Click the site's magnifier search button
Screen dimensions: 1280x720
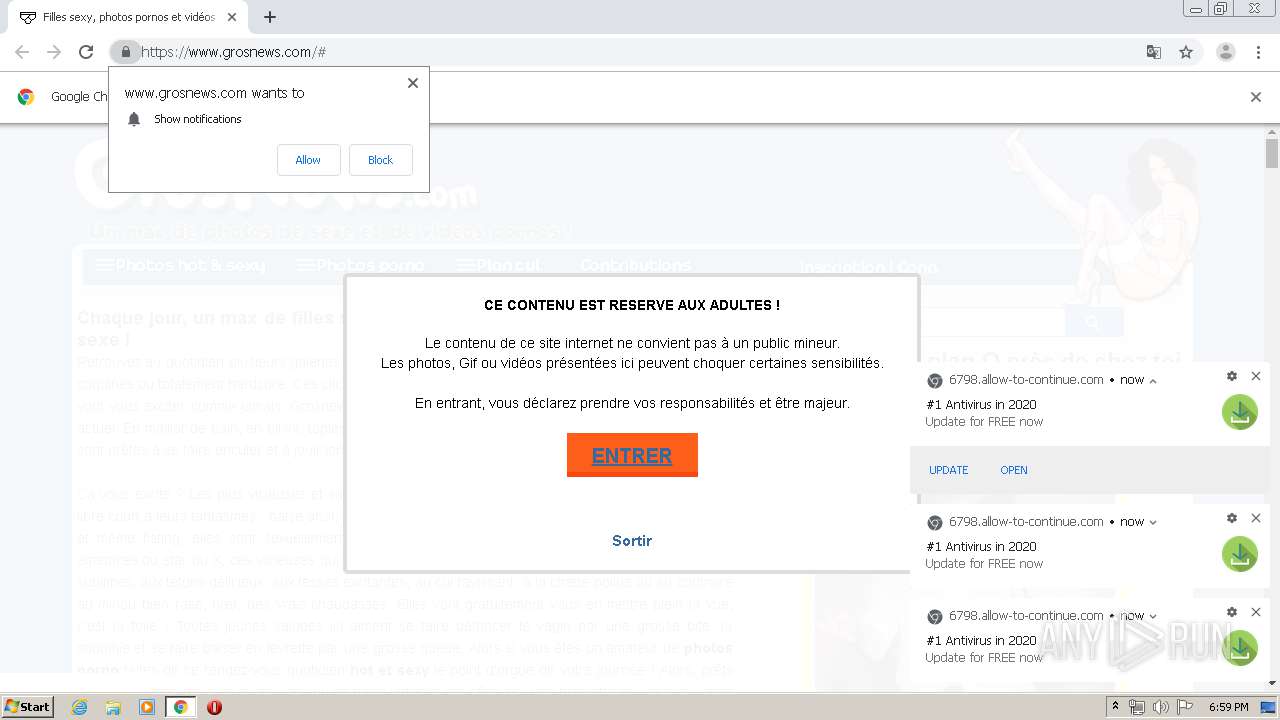click(x=1094, y=322)
